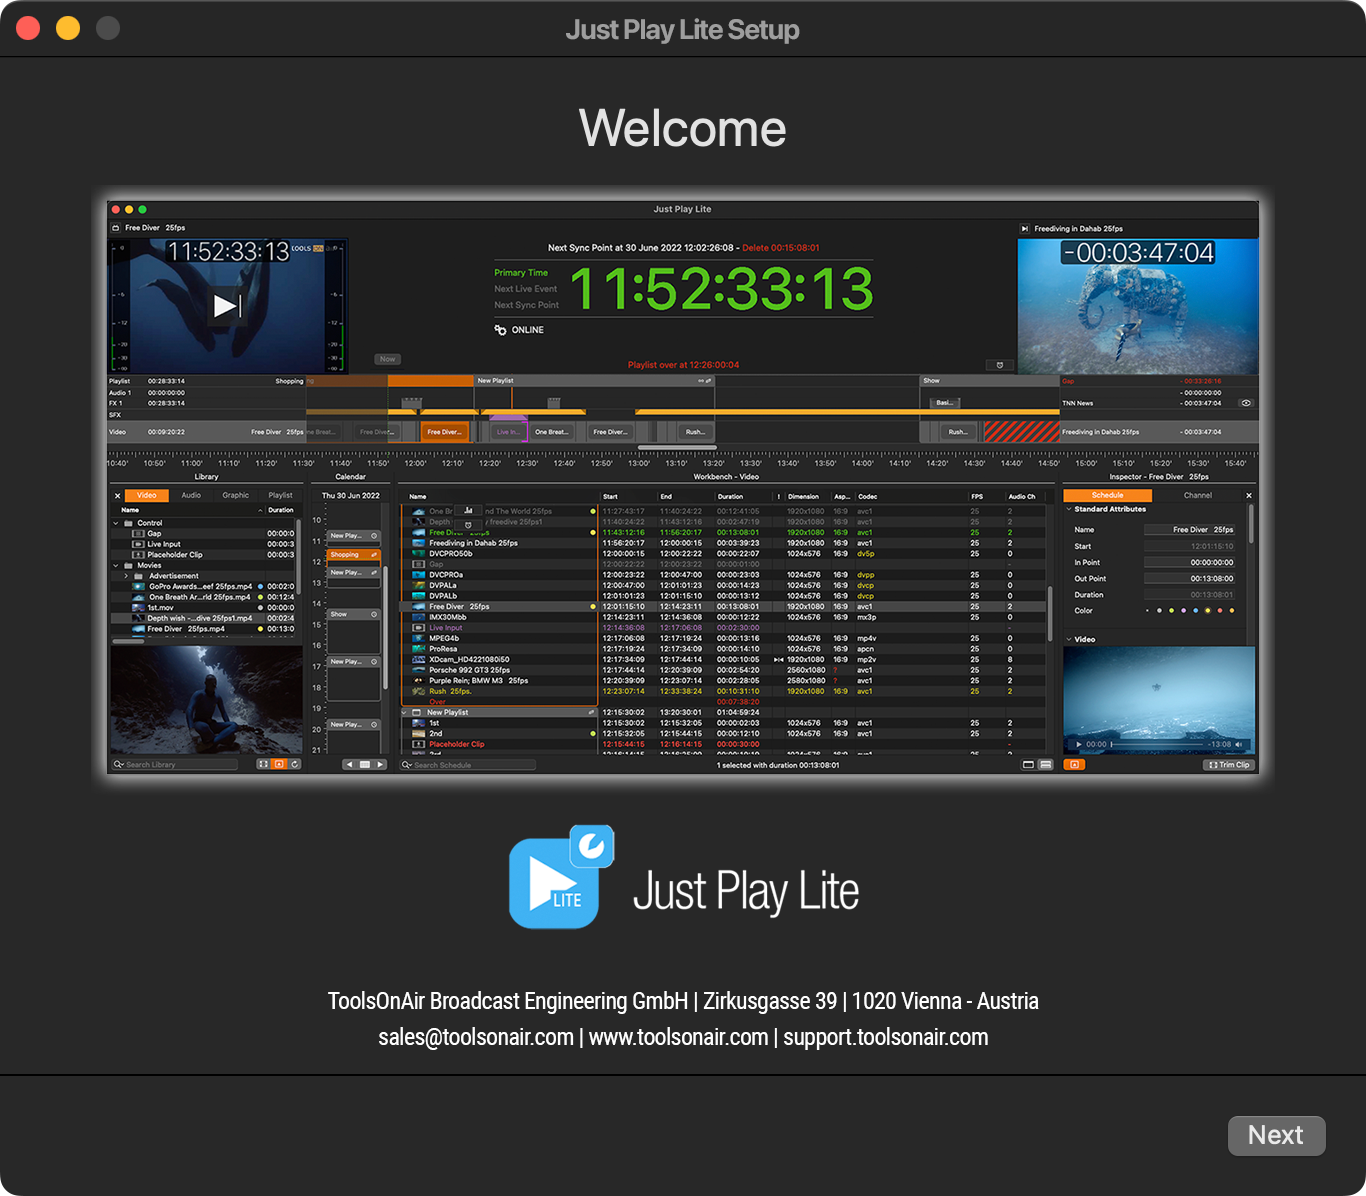This screenshot has height=1196, width=1366.
Task: Select the Shopping block in the Calendar
Action: 353,555
